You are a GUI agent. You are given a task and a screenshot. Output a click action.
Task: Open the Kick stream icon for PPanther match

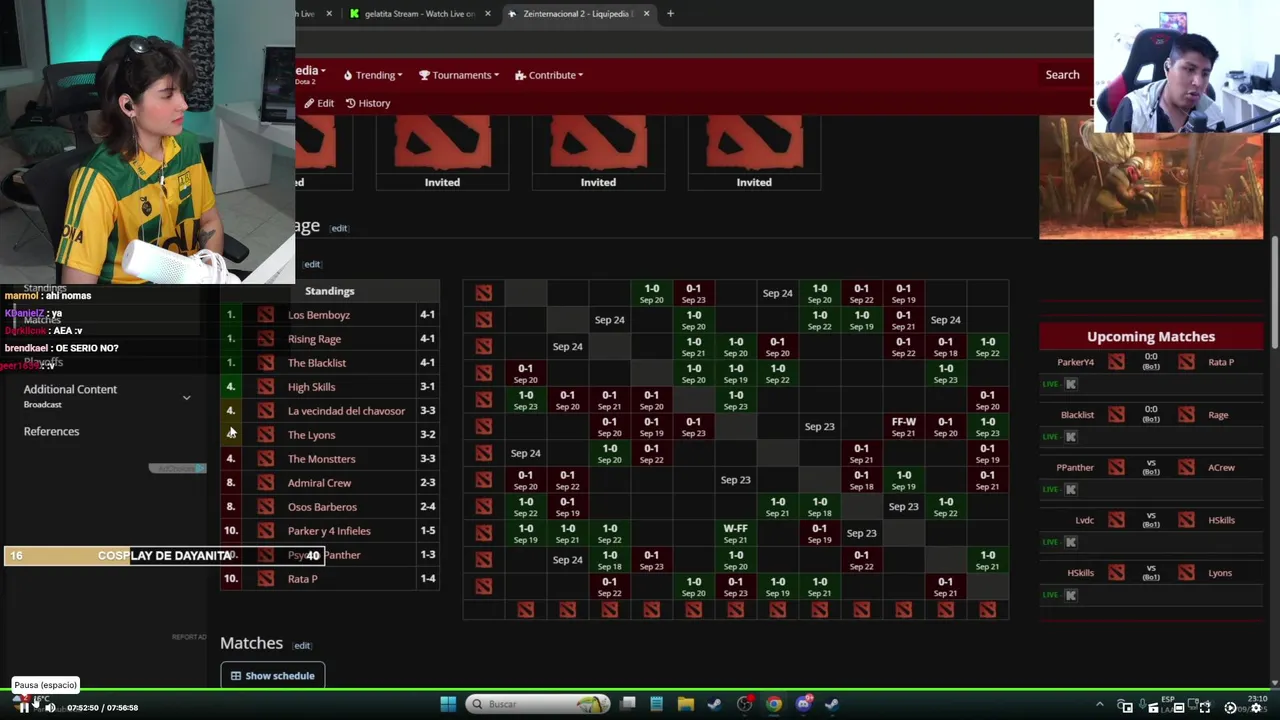[x=1071, y=489]
